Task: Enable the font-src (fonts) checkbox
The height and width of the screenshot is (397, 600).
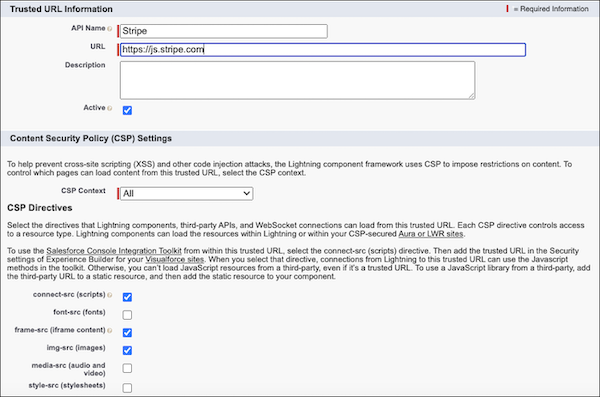Action: pos(127,315)
